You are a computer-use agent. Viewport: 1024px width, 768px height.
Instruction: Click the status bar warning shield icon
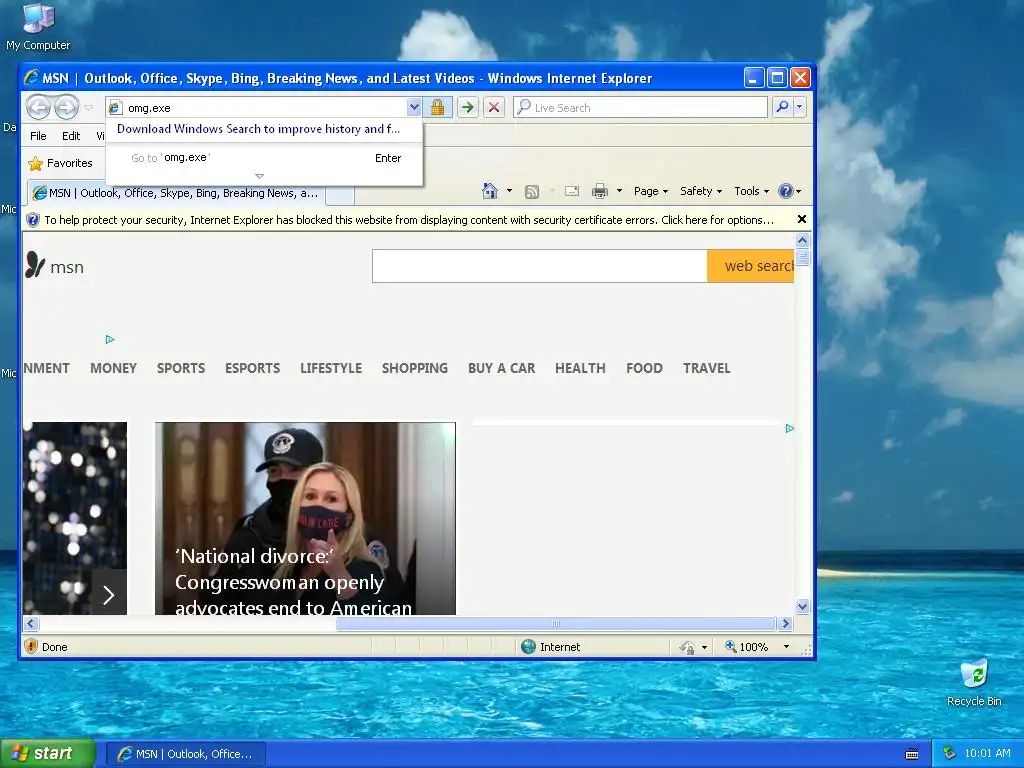pos(31,647)
